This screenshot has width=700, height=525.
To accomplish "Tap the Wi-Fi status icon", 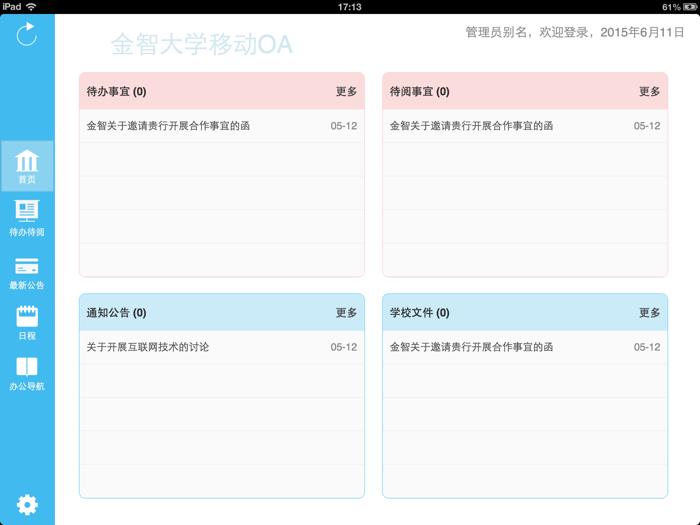I will (31, 7).
